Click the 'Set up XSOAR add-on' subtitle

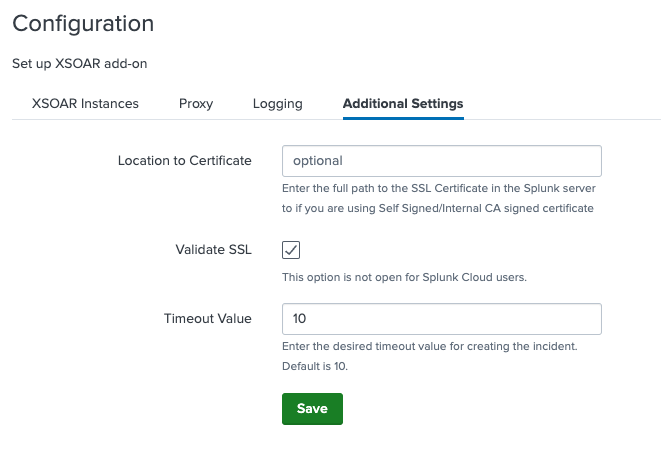pos(80,64)
